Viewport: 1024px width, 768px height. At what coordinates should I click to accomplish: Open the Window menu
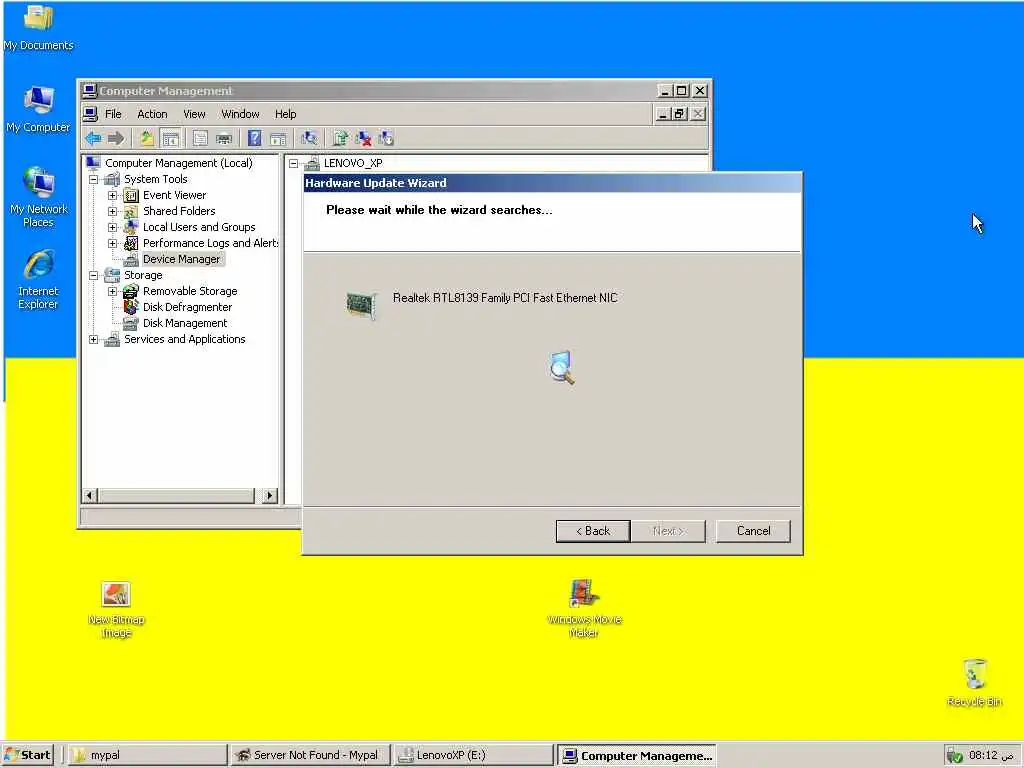pyautogui.click(x=240, y=114)
